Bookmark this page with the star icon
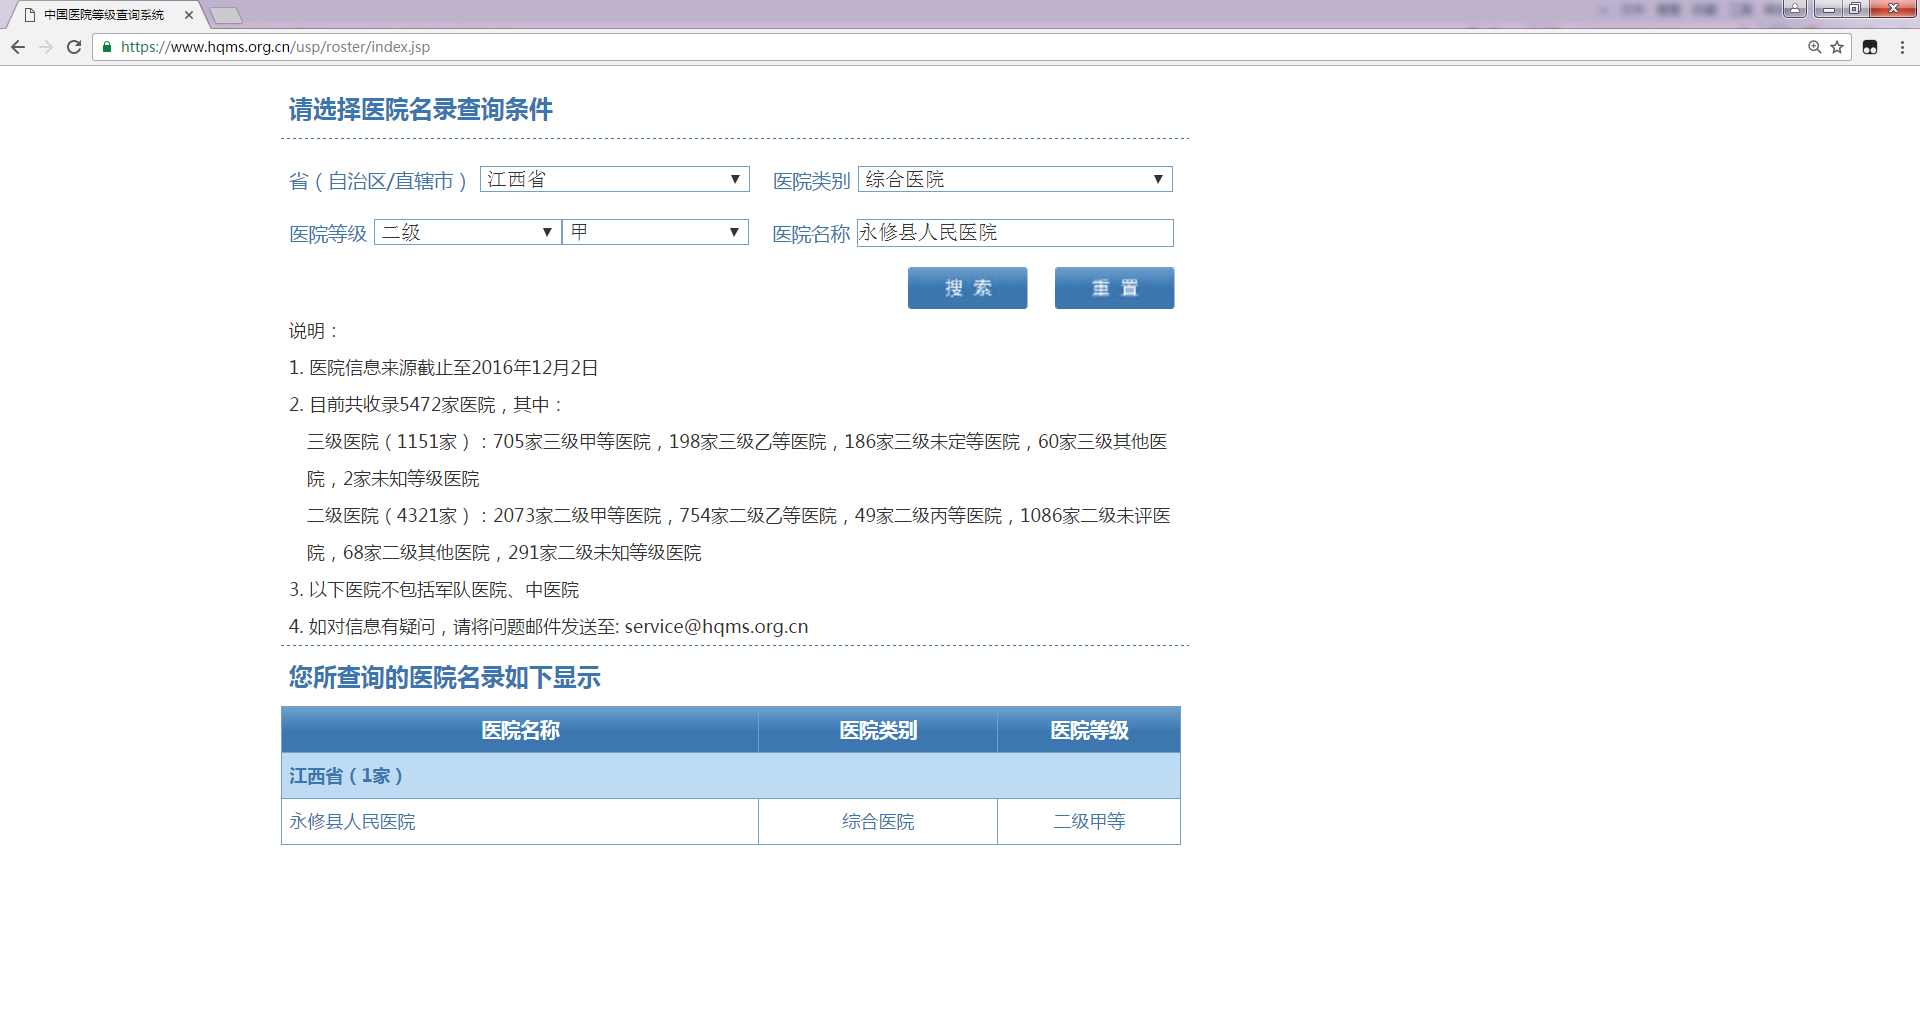This screenshot has height=1031, width=1920. click(1837, 47)
